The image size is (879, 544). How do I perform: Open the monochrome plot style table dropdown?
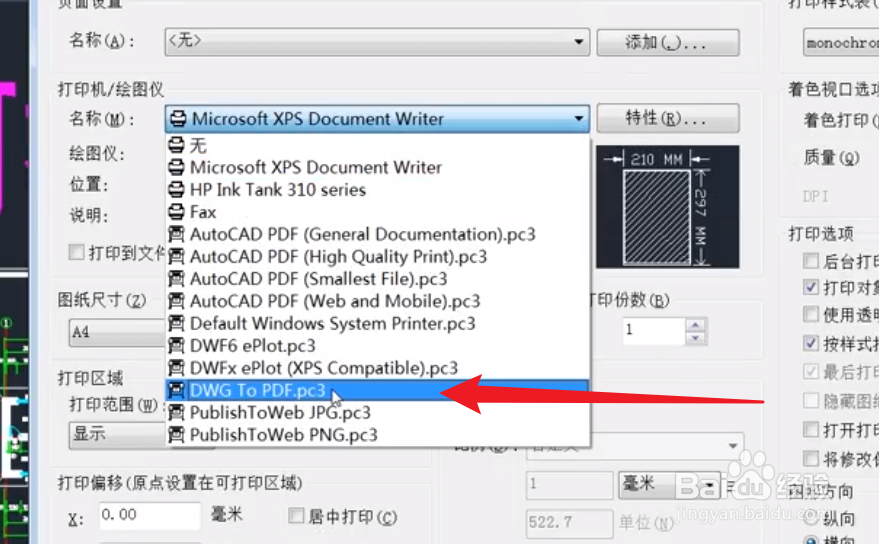(841, 42)
